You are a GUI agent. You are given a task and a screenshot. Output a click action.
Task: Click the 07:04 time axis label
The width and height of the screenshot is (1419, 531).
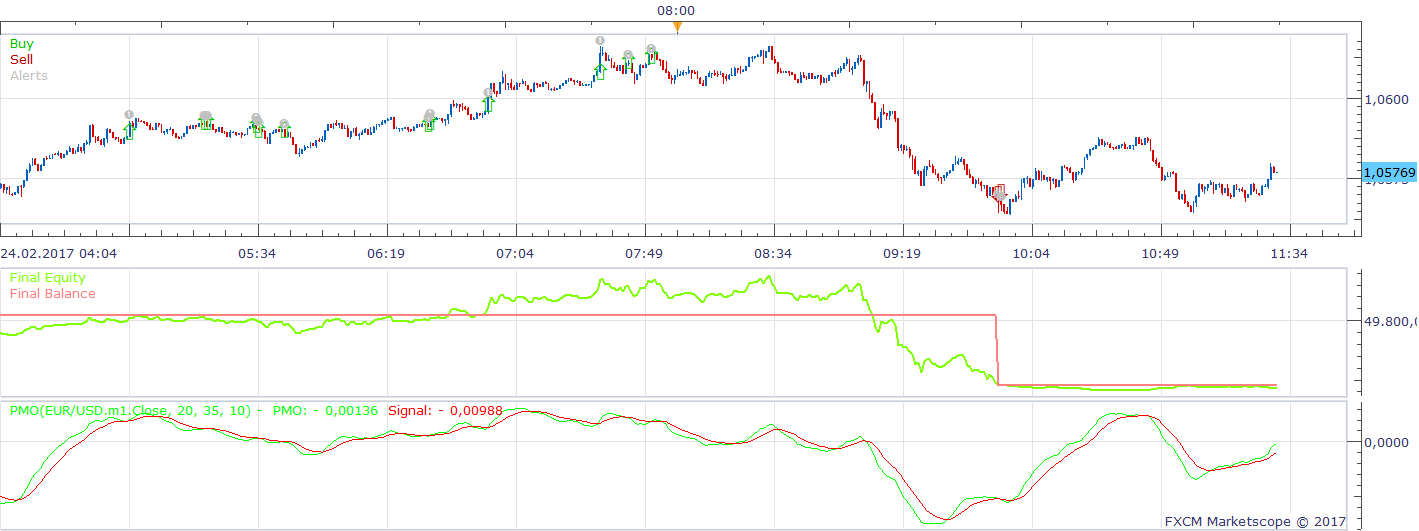tap(515, 254)
